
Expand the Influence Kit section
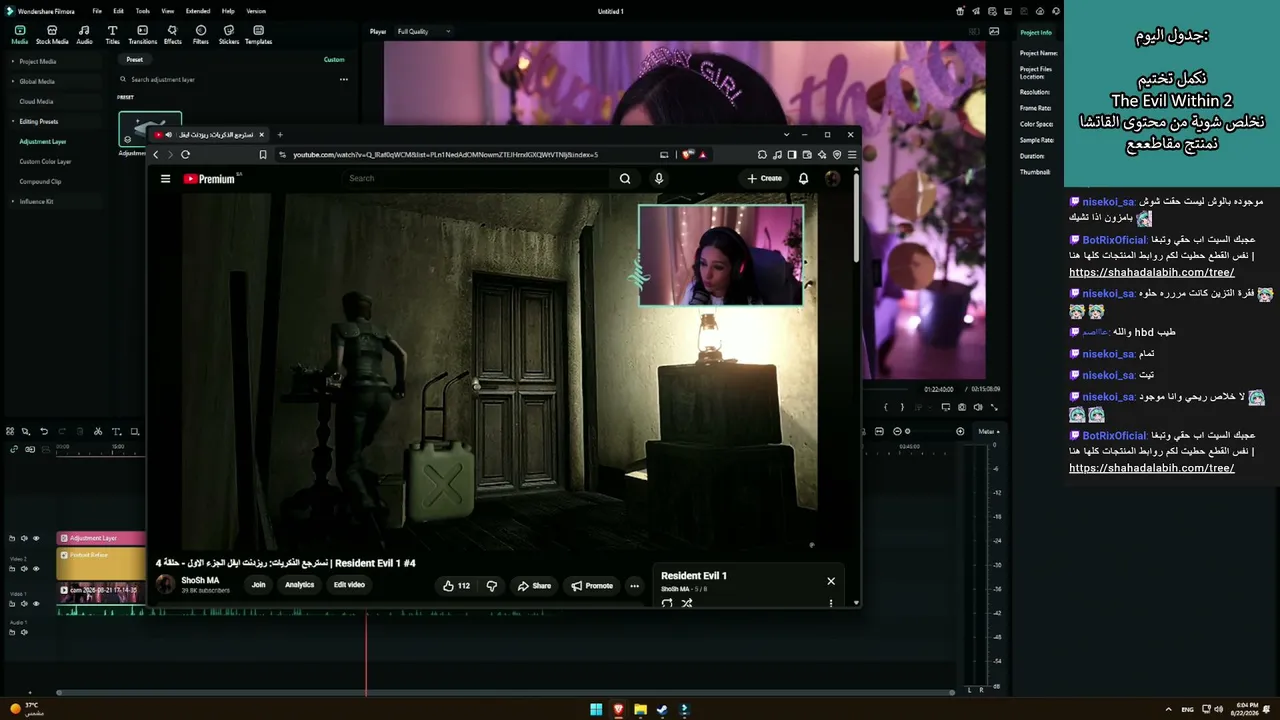coord(13,202)
